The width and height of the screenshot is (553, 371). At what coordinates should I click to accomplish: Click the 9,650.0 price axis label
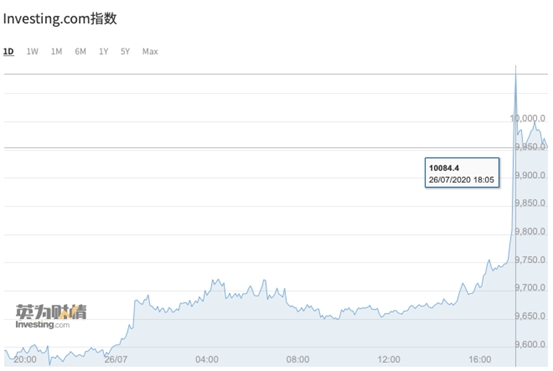point(530,316)
